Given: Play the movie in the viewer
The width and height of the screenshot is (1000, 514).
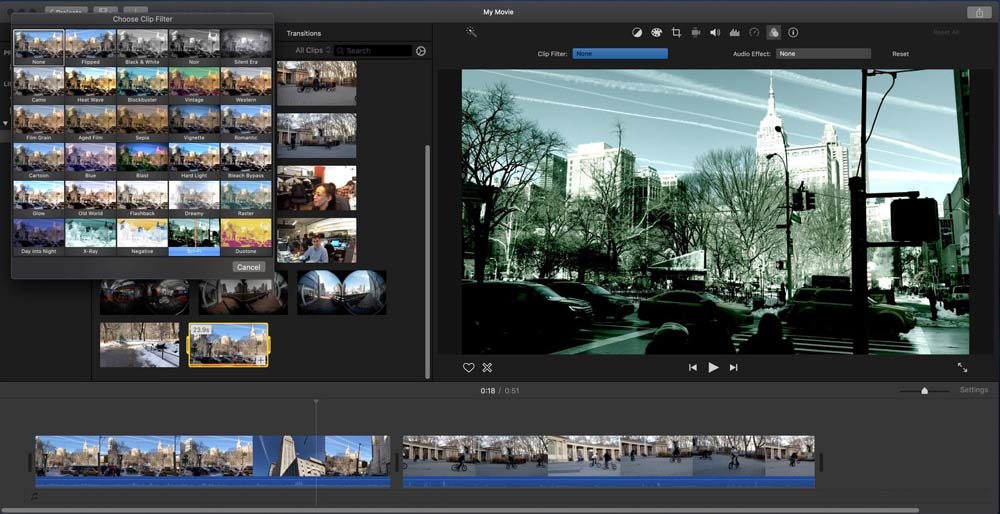Looking at the screenshot, I should (713, 367).
